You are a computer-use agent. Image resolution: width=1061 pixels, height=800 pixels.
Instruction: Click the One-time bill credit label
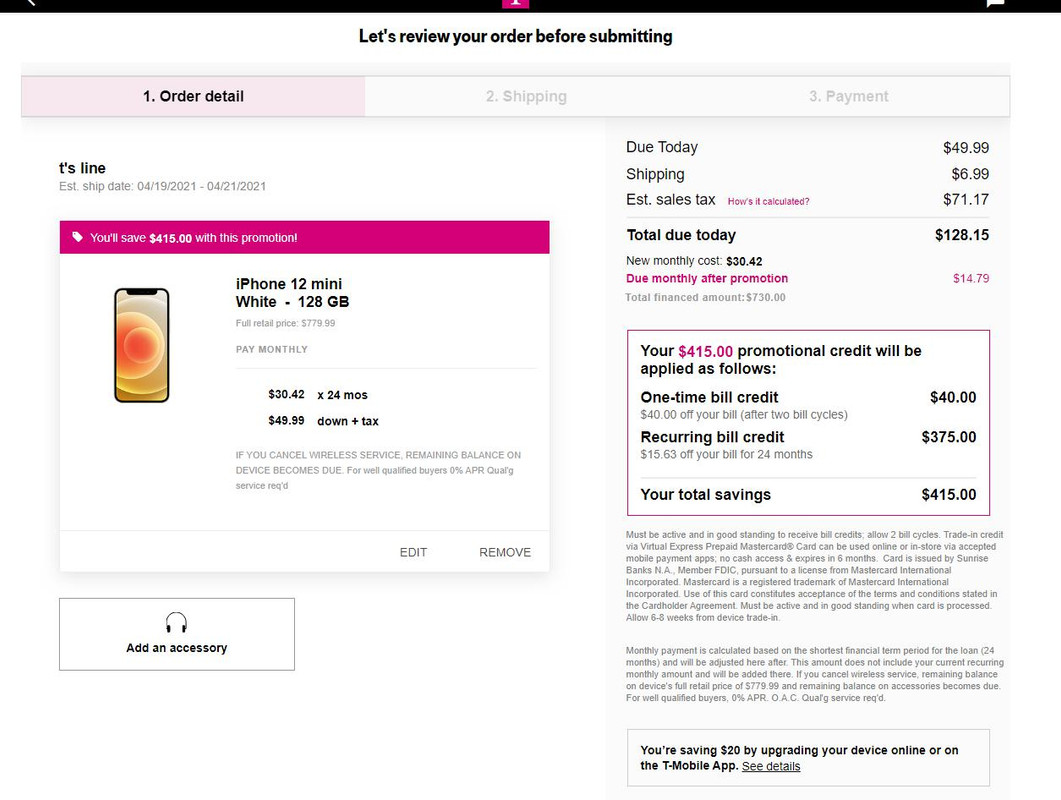pos(709,397)
